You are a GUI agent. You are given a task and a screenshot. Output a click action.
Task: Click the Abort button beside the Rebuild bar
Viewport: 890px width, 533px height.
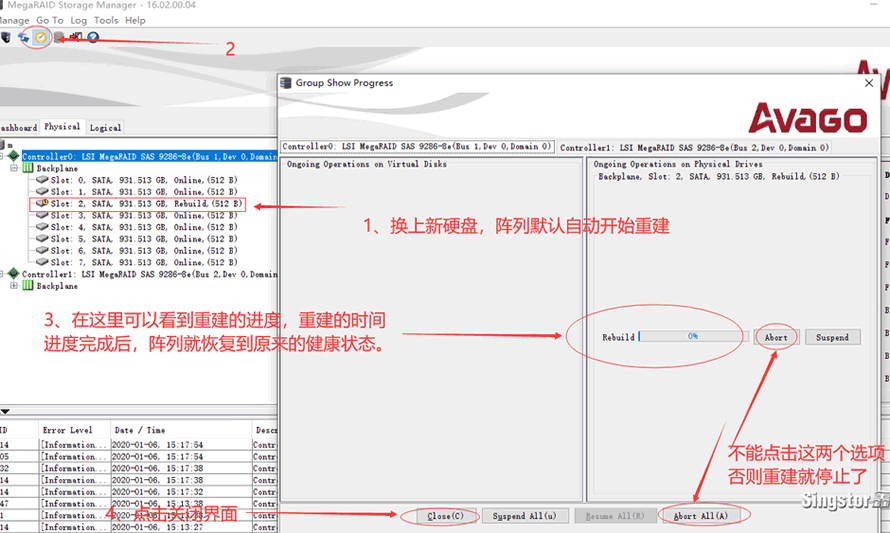776,337
